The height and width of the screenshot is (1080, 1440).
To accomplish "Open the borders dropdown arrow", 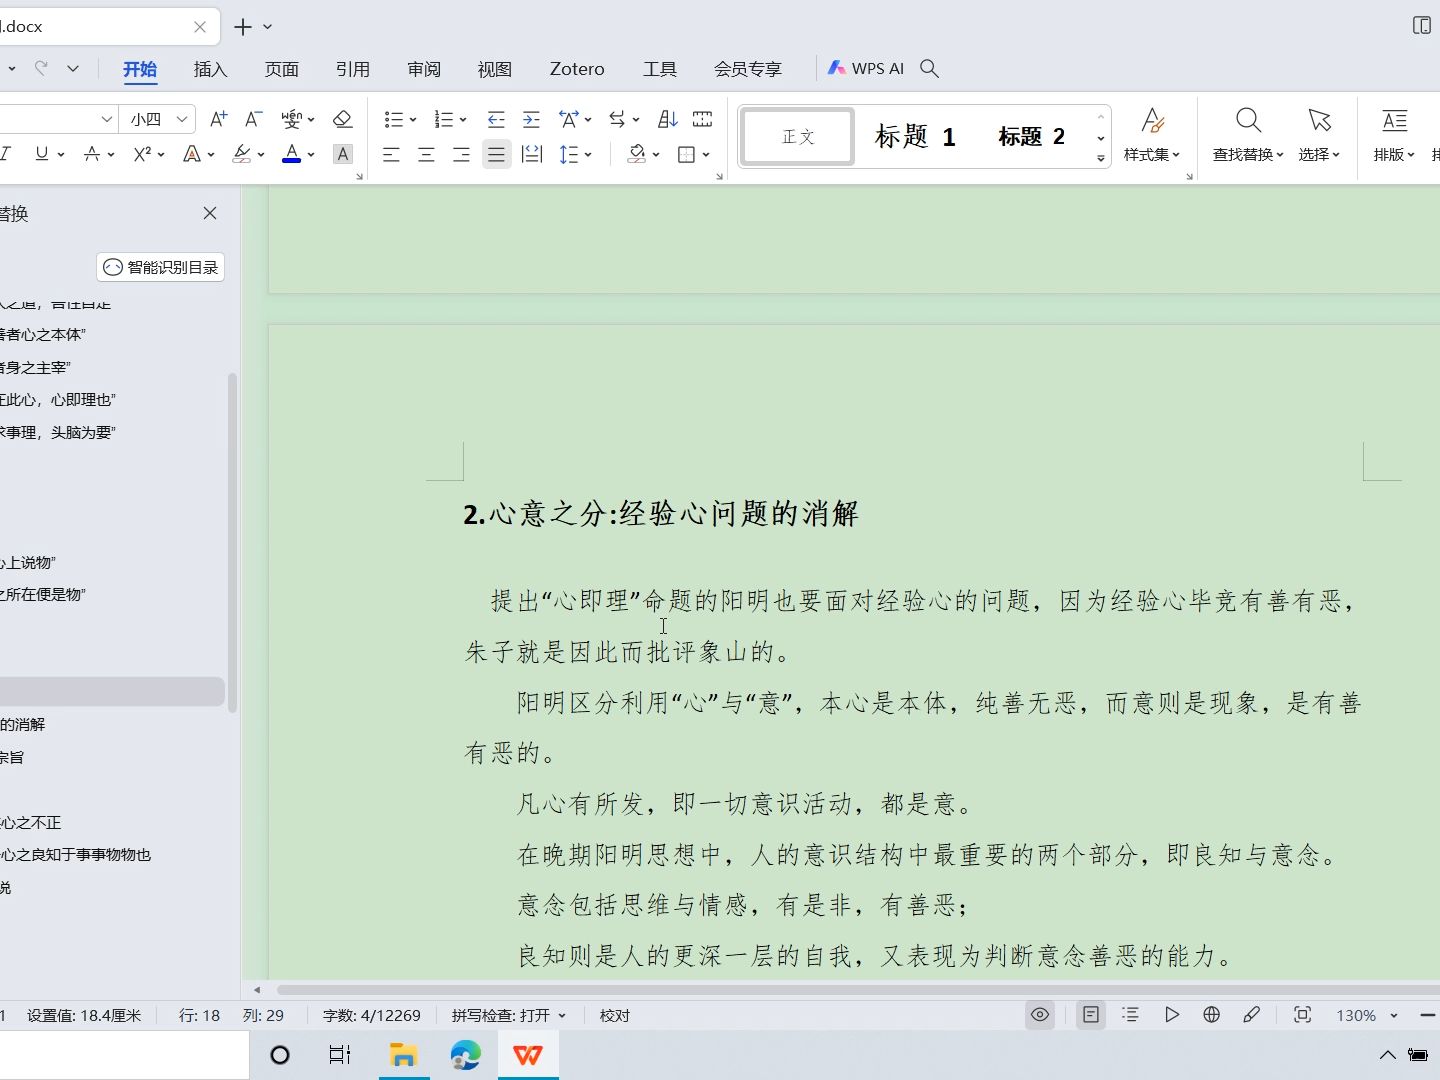I will pos(706,154).
